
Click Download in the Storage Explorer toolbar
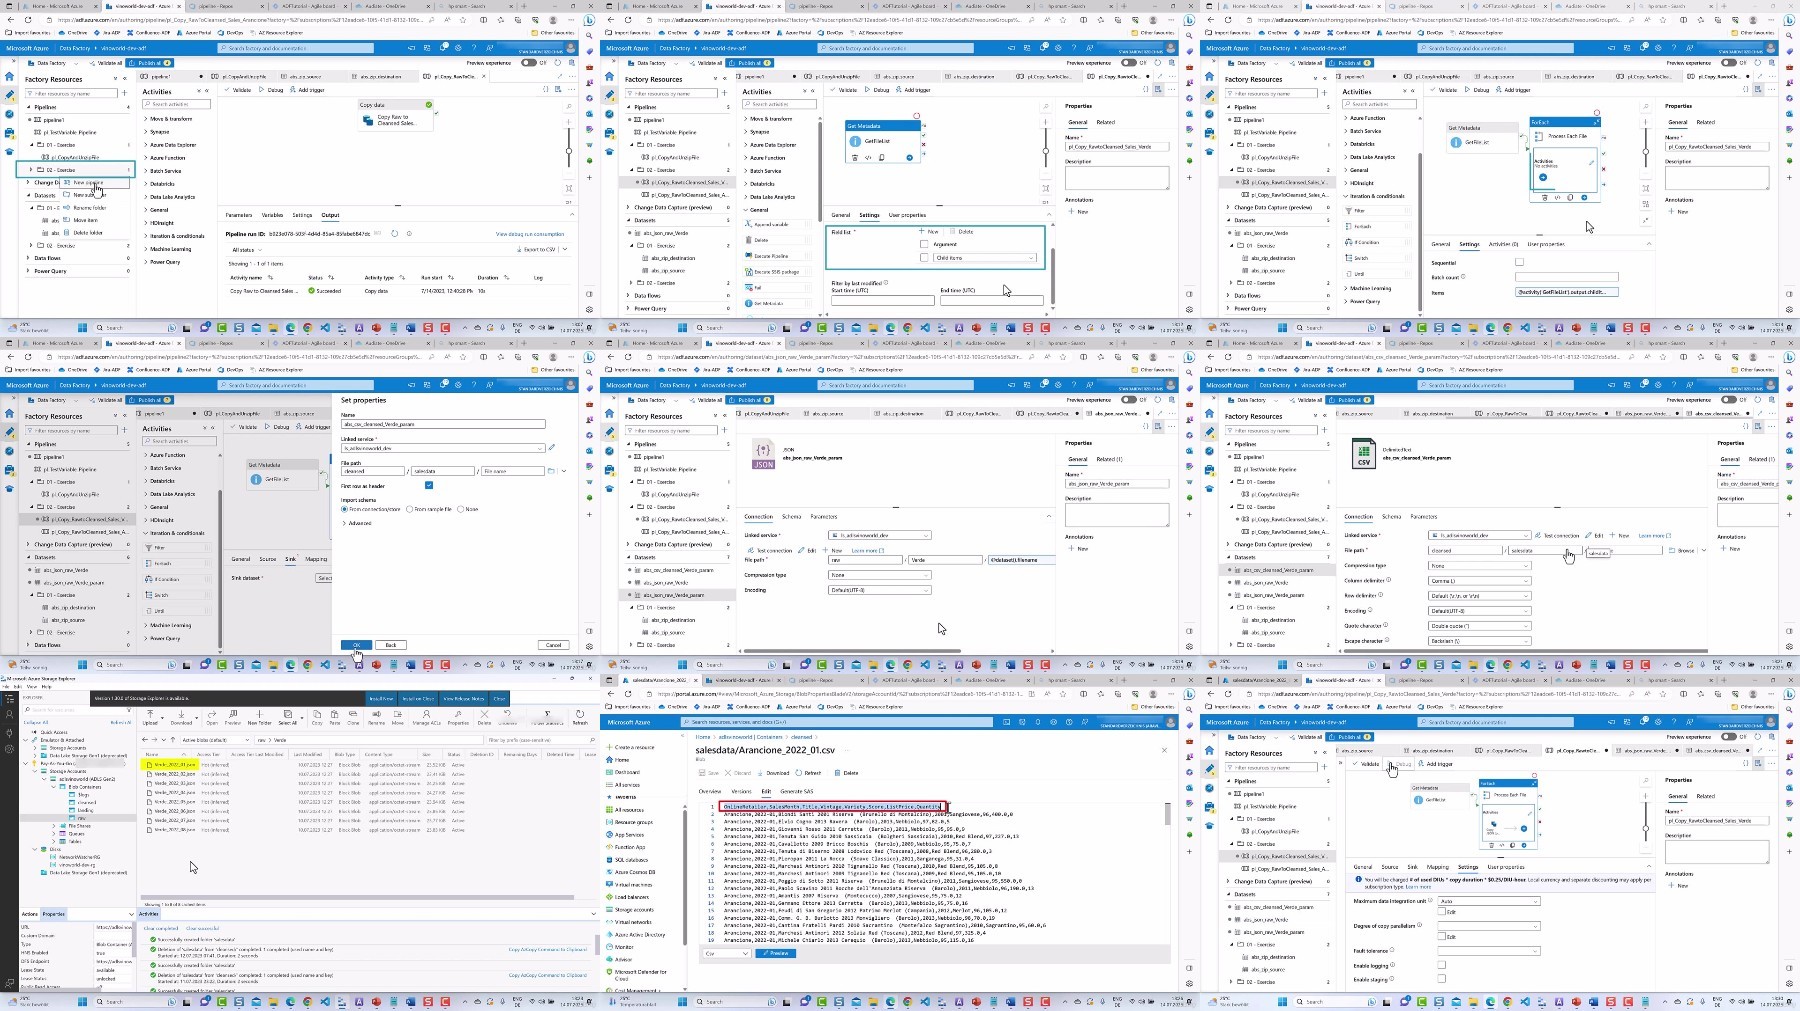tap(181, 717)
